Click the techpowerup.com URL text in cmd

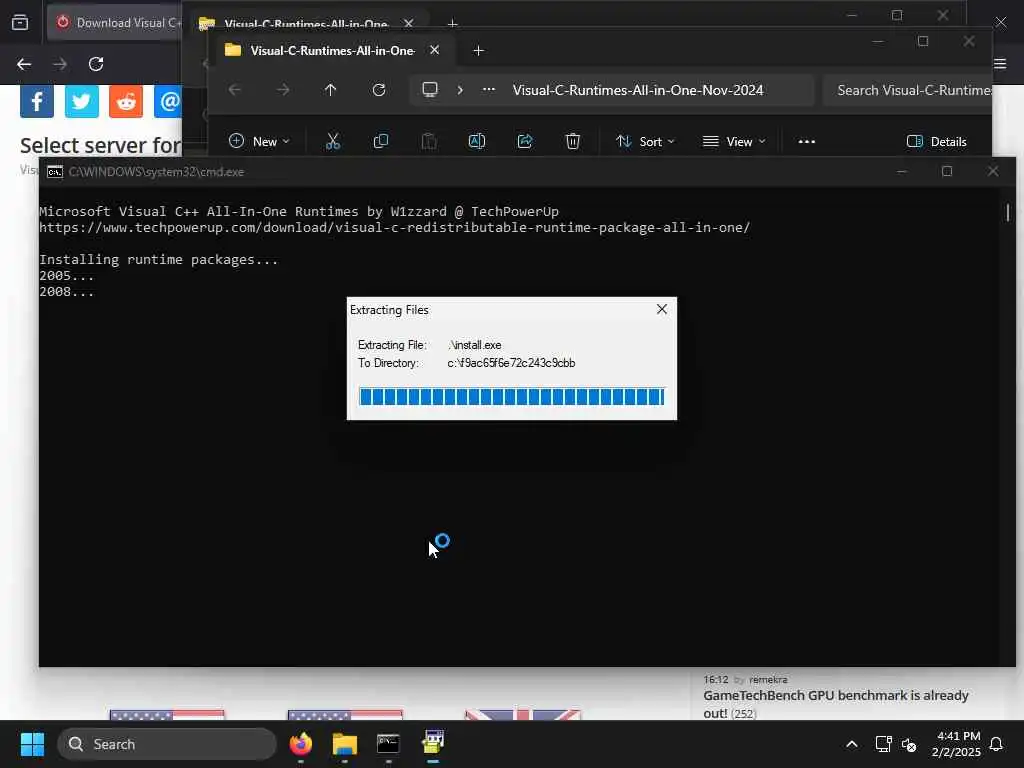coord(394,227)
